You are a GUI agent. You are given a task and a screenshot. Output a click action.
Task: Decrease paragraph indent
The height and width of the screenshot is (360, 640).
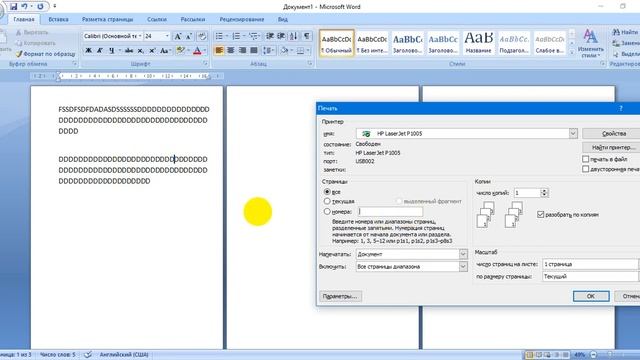pyautogui.click(x=270, y=36)
